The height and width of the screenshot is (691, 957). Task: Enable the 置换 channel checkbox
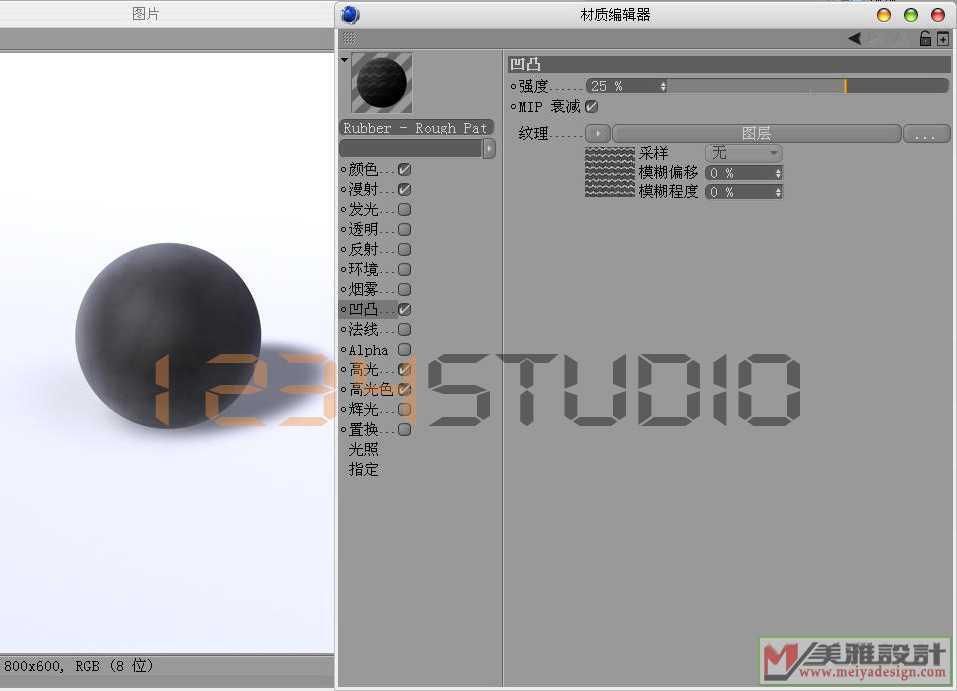pos(404,429)
